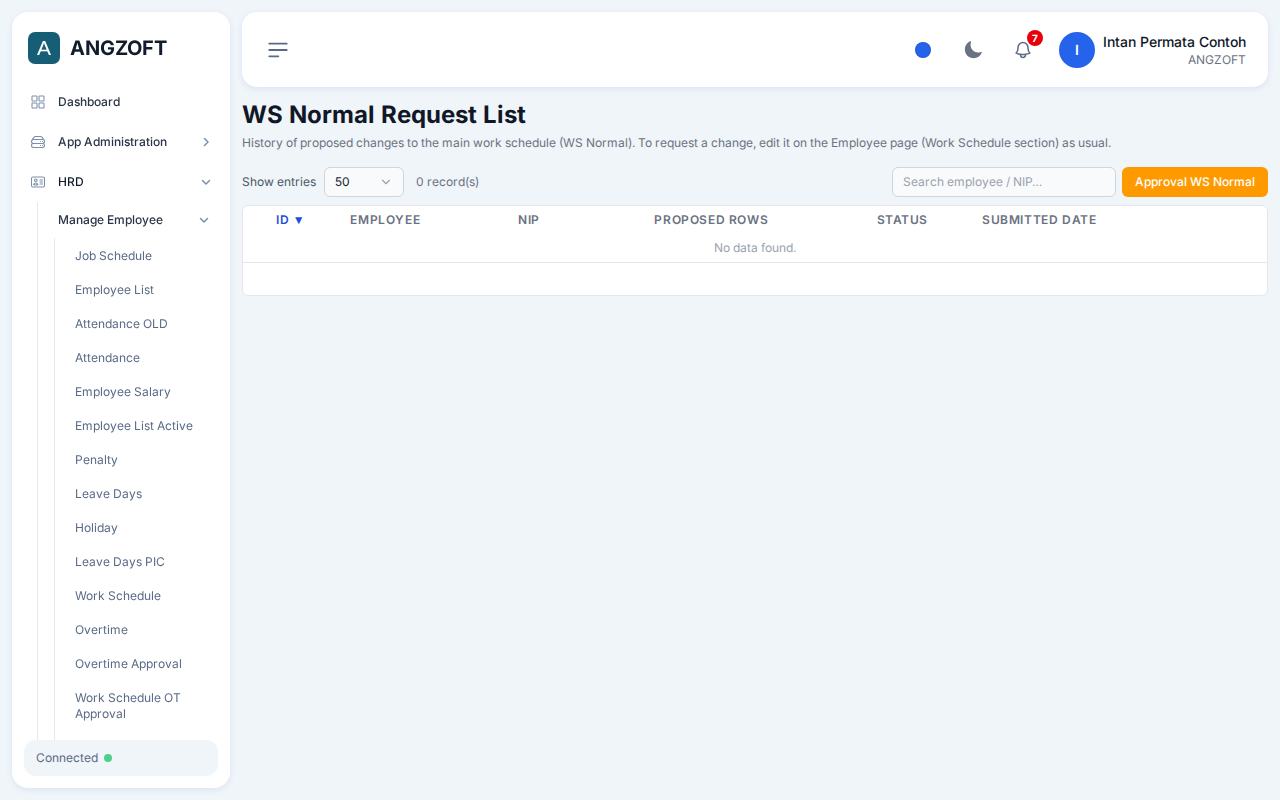Viewport: 1280px width, 800px height.
Task: Click the Dashboard grid icon
Action: [x=38, y=102]
